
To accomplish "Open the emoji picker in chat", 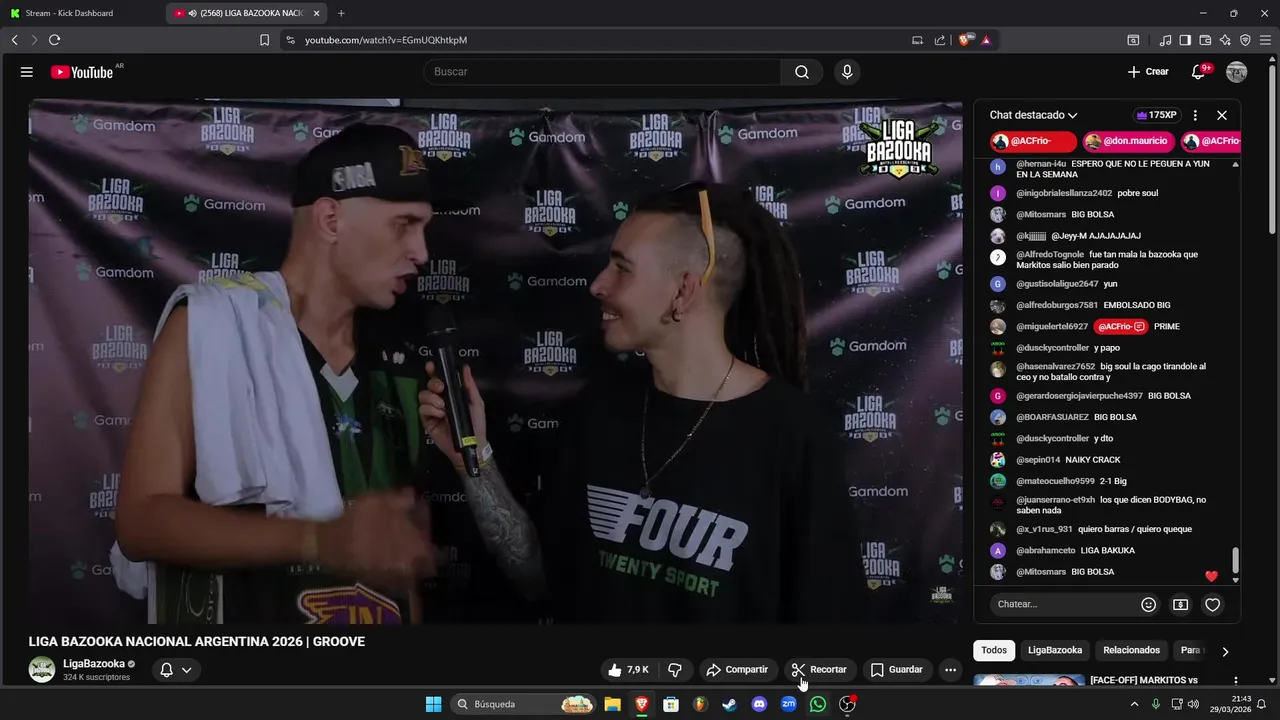I will (x=1149, y=605).
